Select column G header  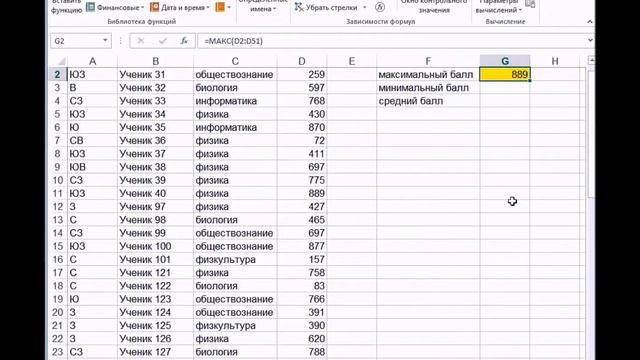(505, 61)
